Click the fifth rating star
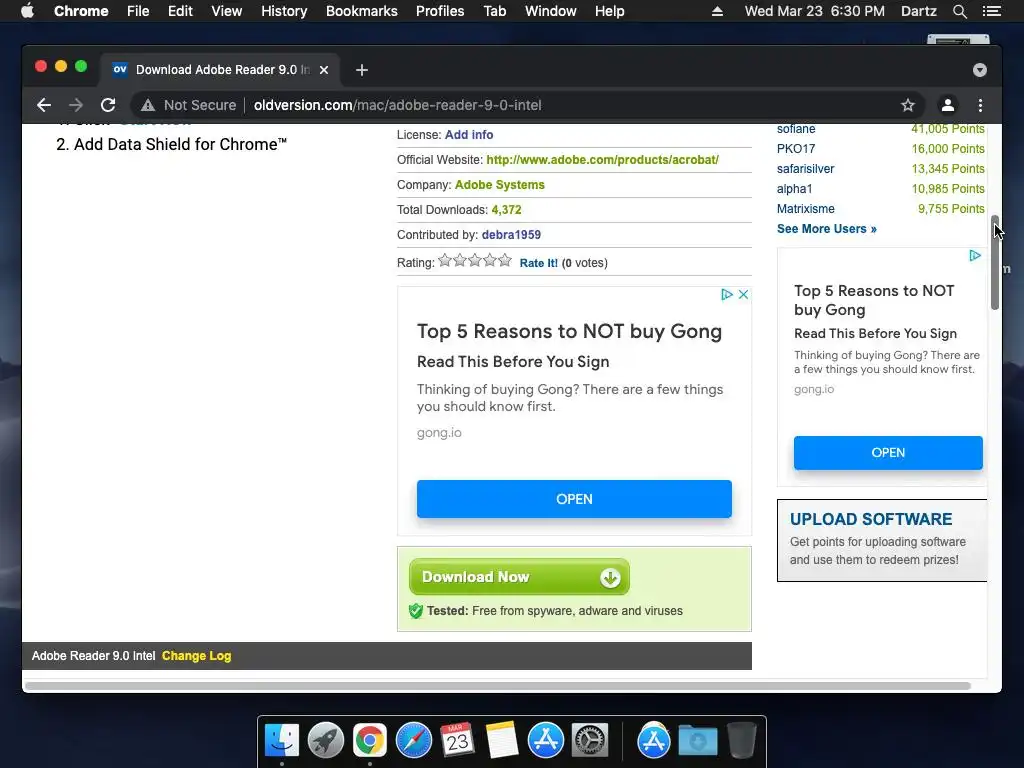The image size is (1024, 768). [505, 261]
